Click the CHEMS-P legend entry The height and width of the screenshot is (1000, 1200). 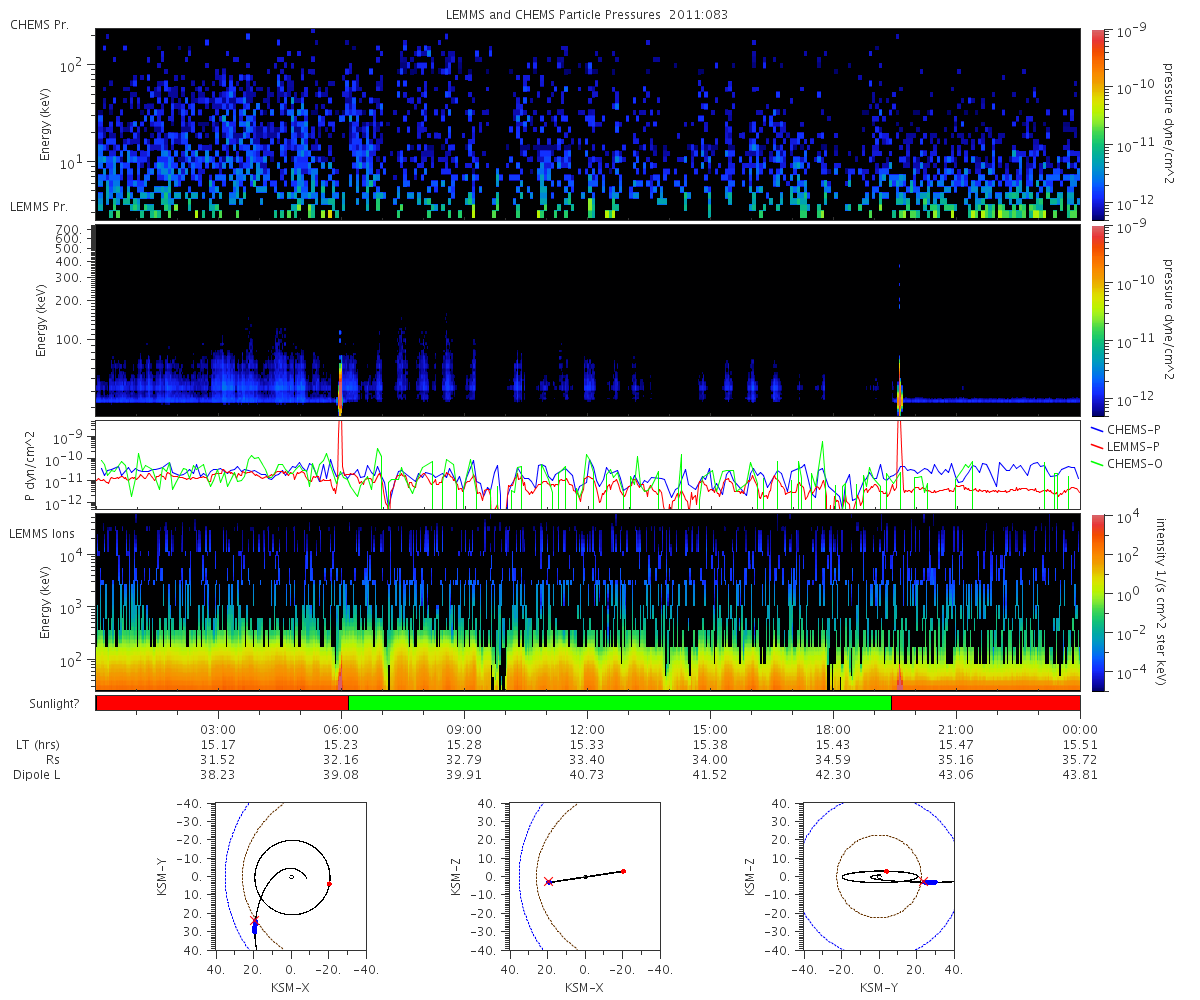[1128, 428]
